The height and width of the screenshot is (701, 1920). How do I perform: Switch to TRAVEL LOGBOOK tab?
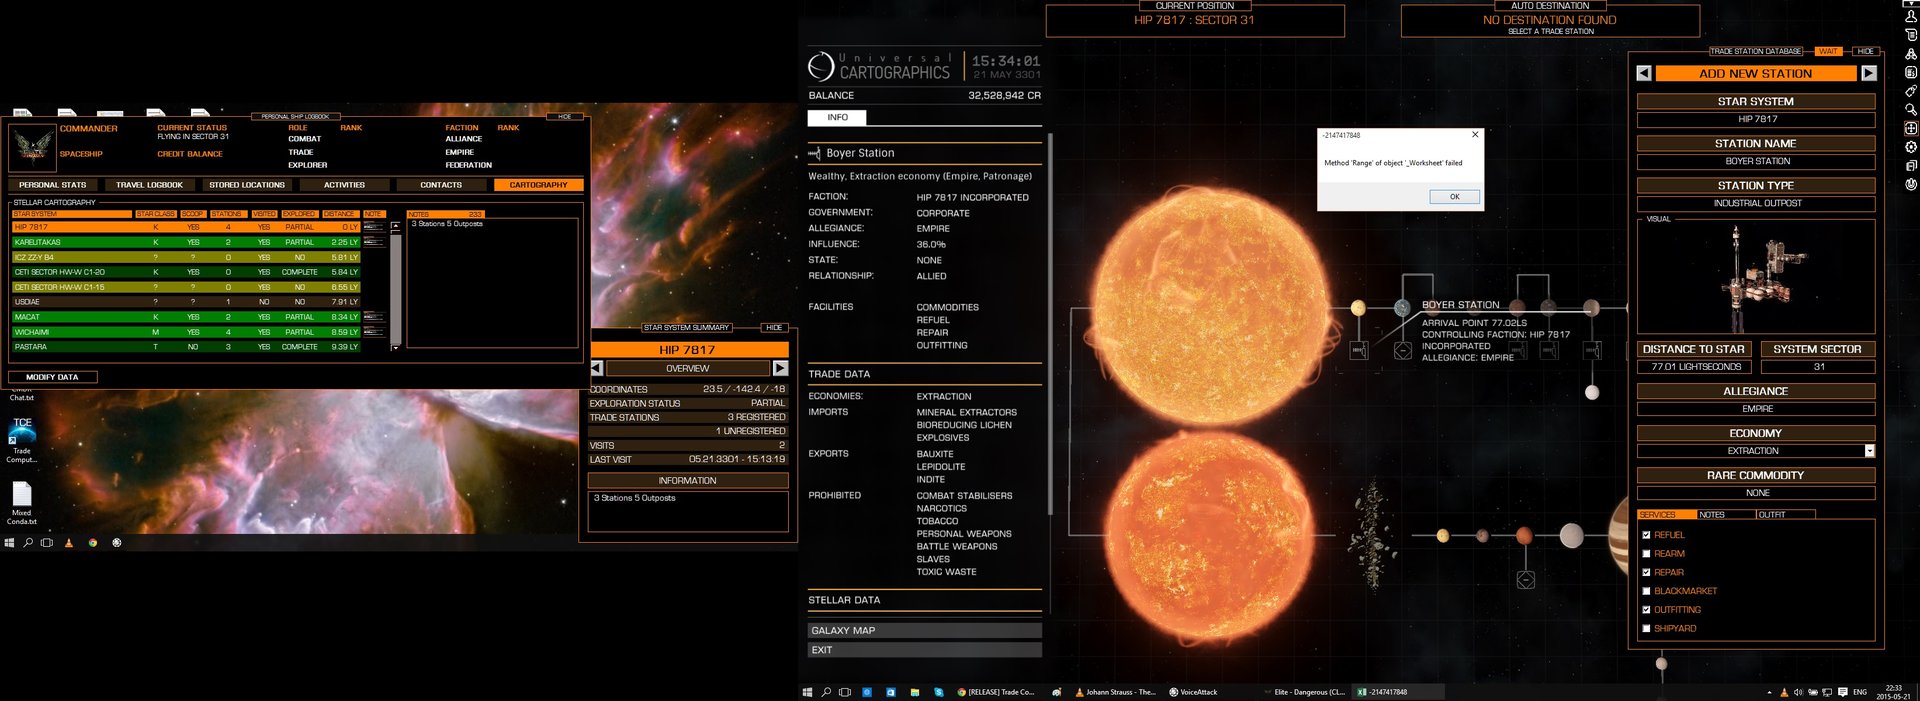point(149,185)
